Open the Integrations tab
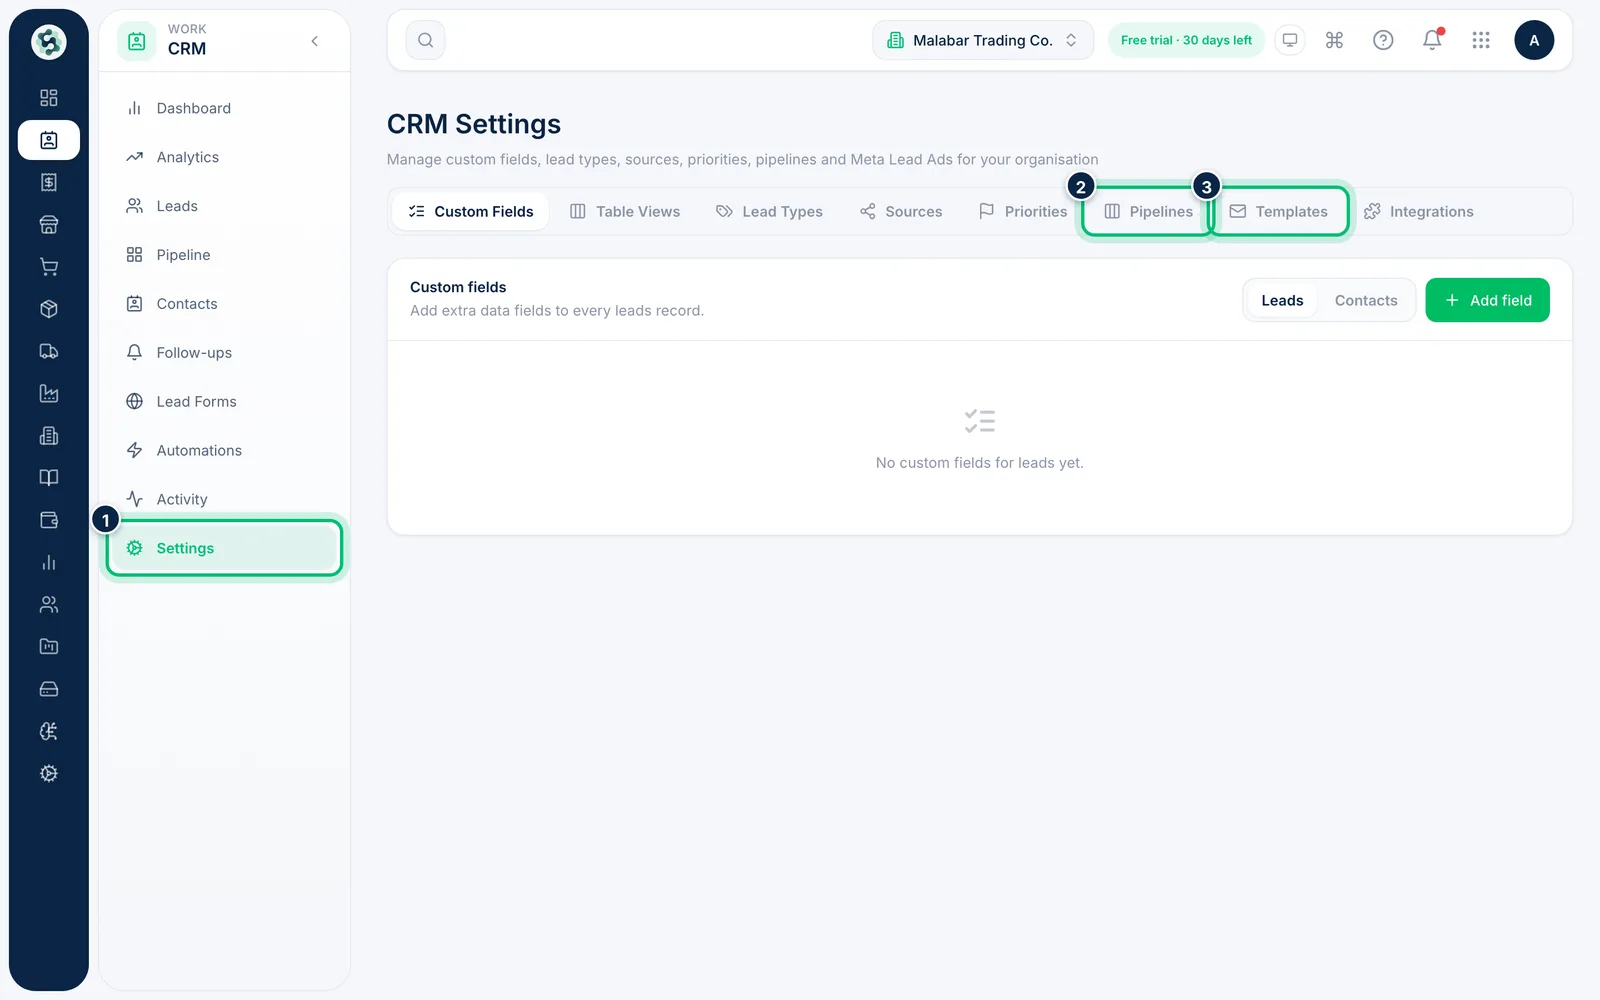Image resolution: width=1600 pixels, height=1000 pixels. coord(1419,211)
